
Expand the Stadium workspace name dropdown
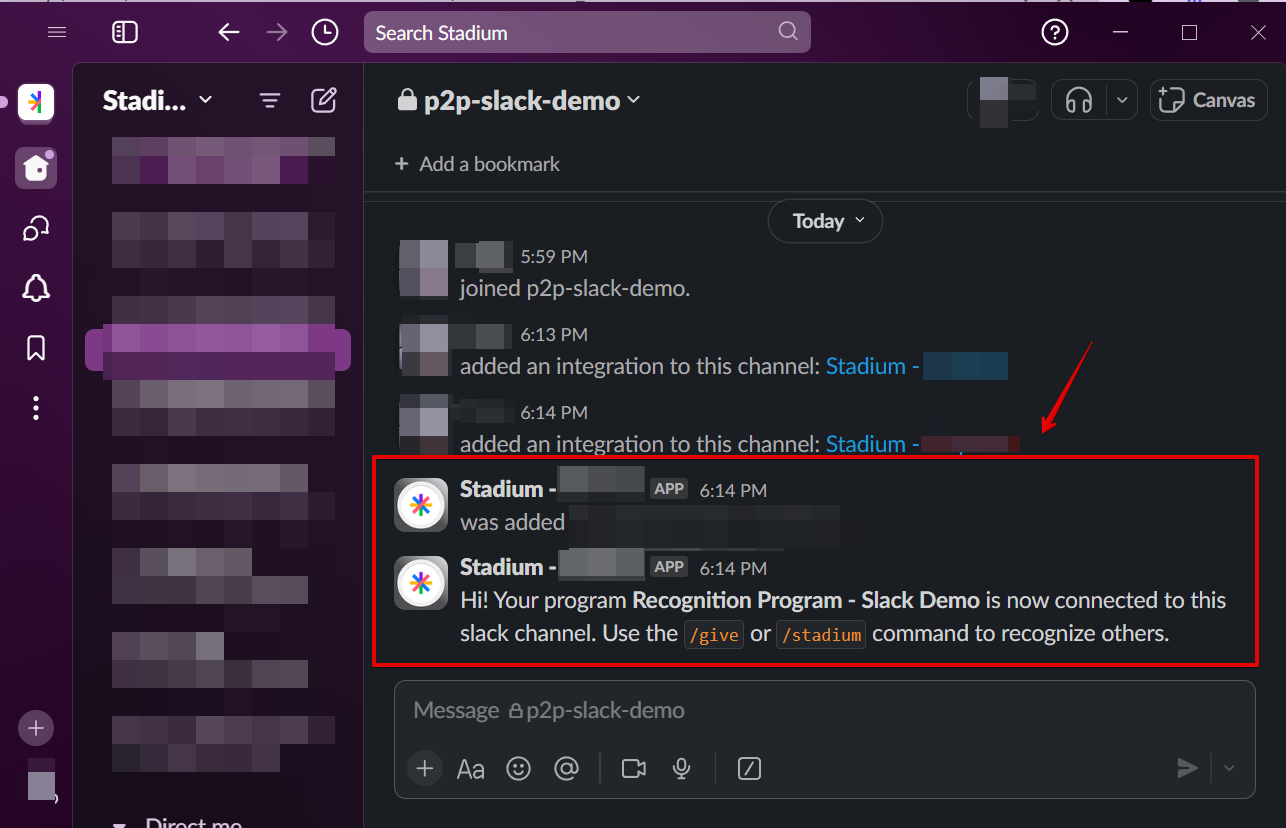tap(158, 100)
